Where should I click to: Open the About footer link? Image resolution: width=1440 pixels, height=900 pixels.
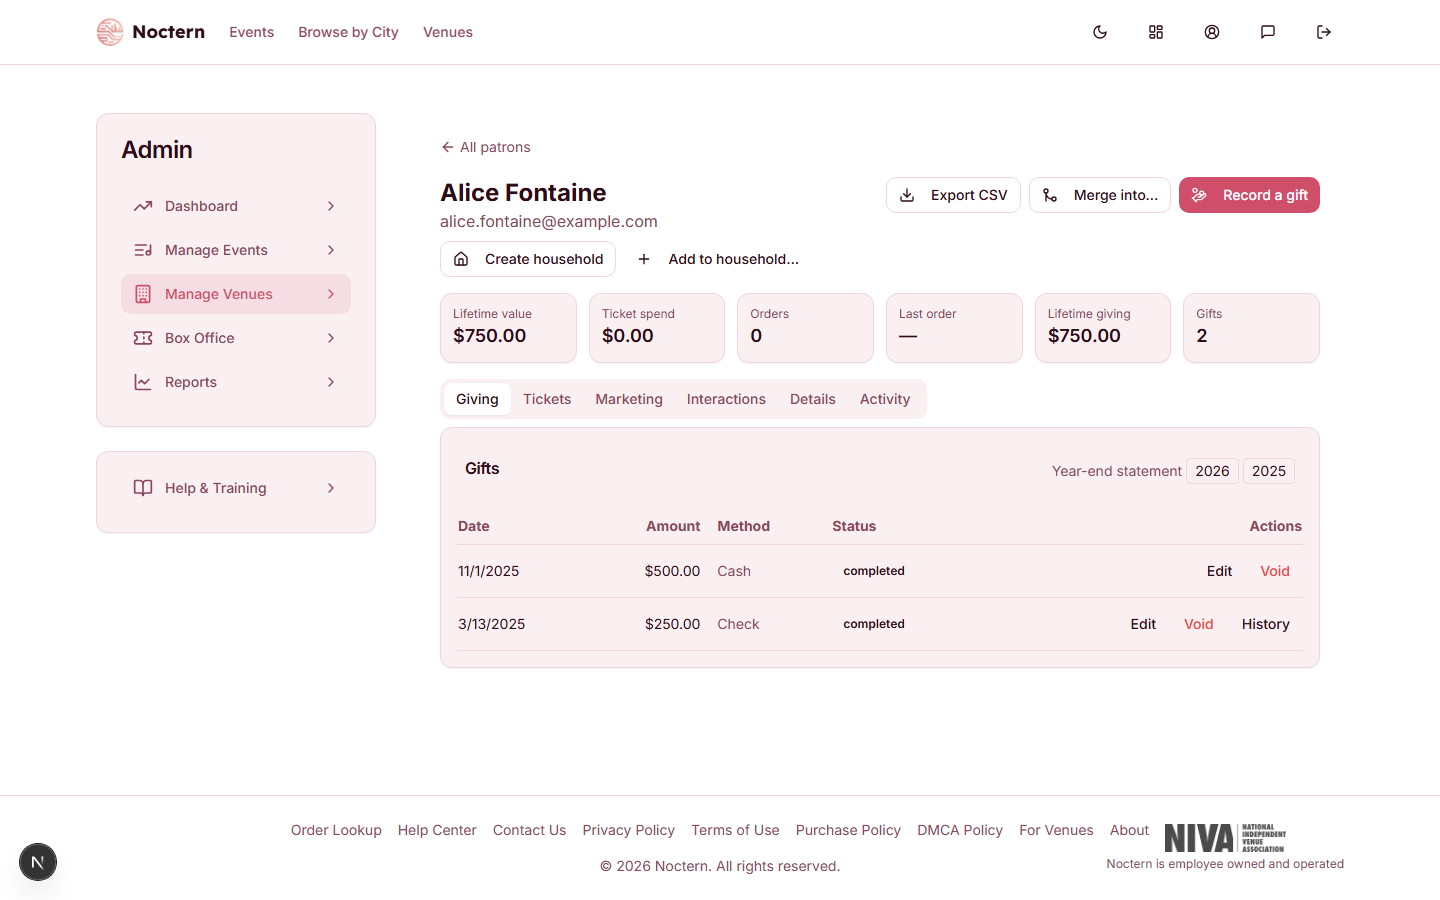point(1129,830)
